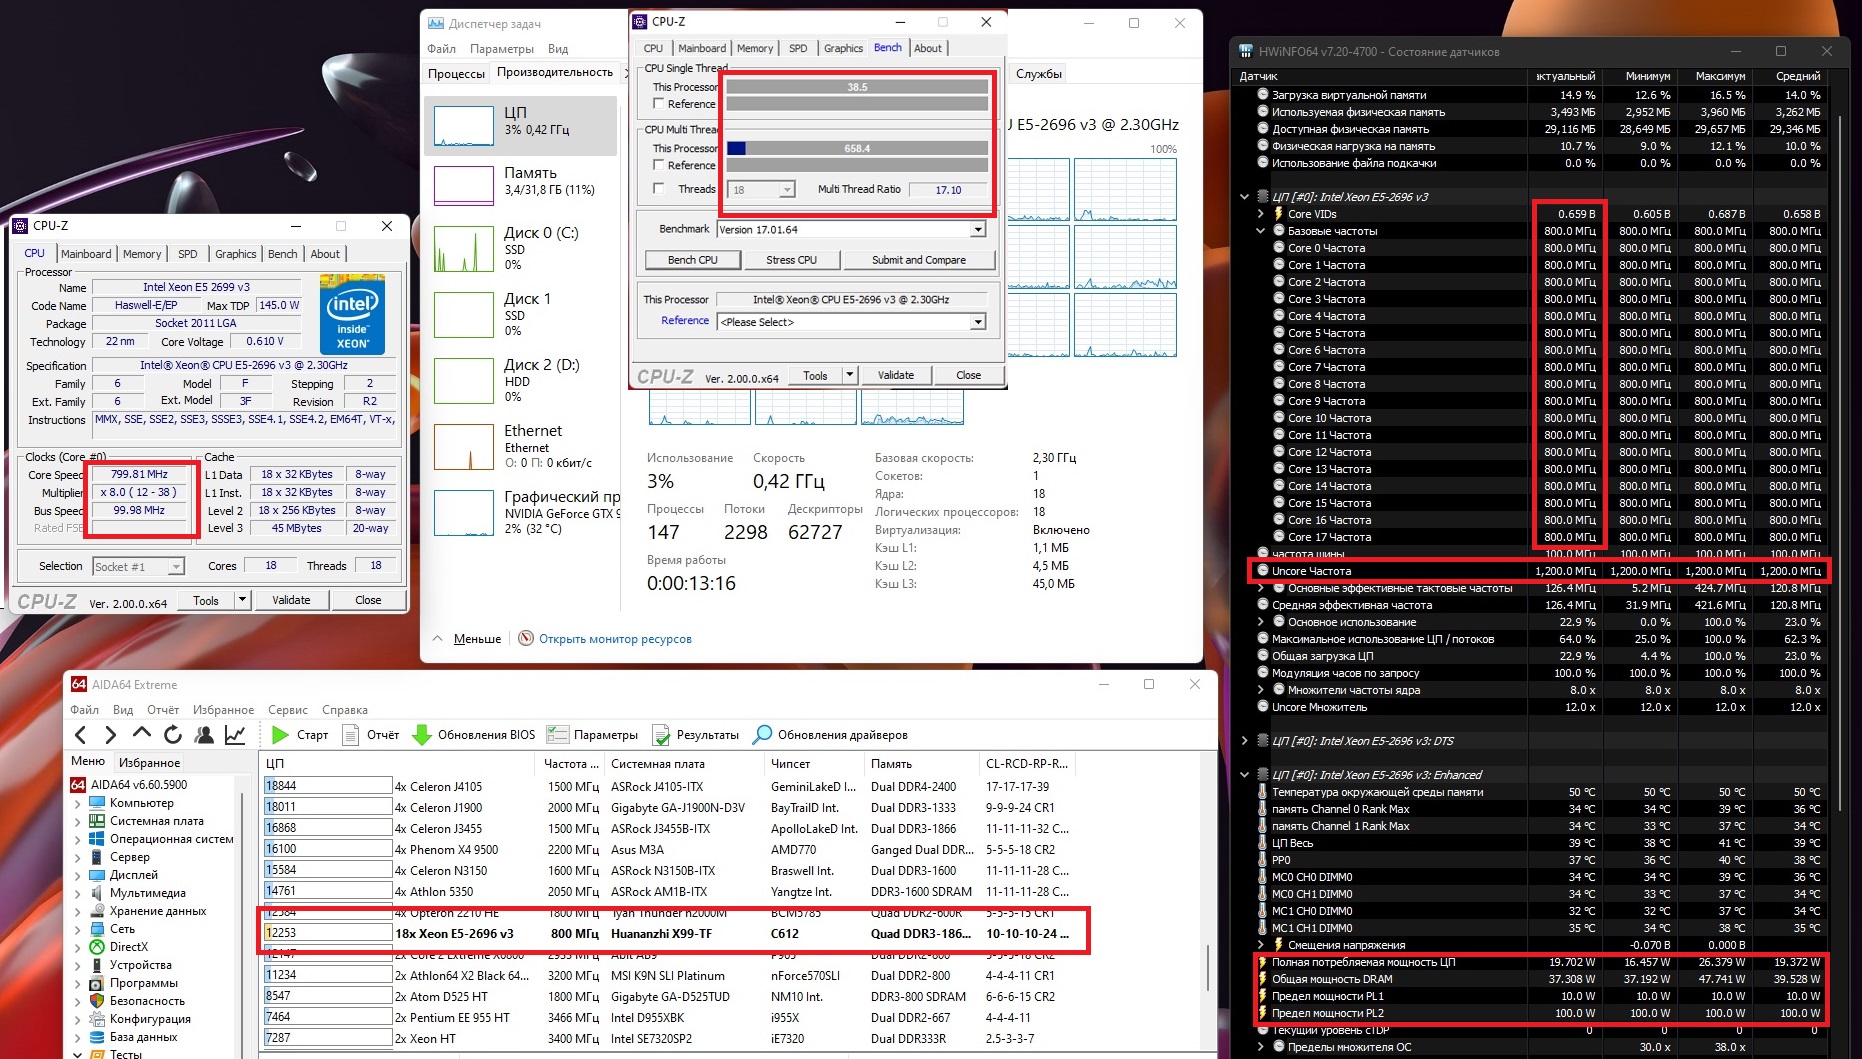Open the Службы tab in Task Manager
Viewport: 1862px width, 1059px height.
[1039, 73]
